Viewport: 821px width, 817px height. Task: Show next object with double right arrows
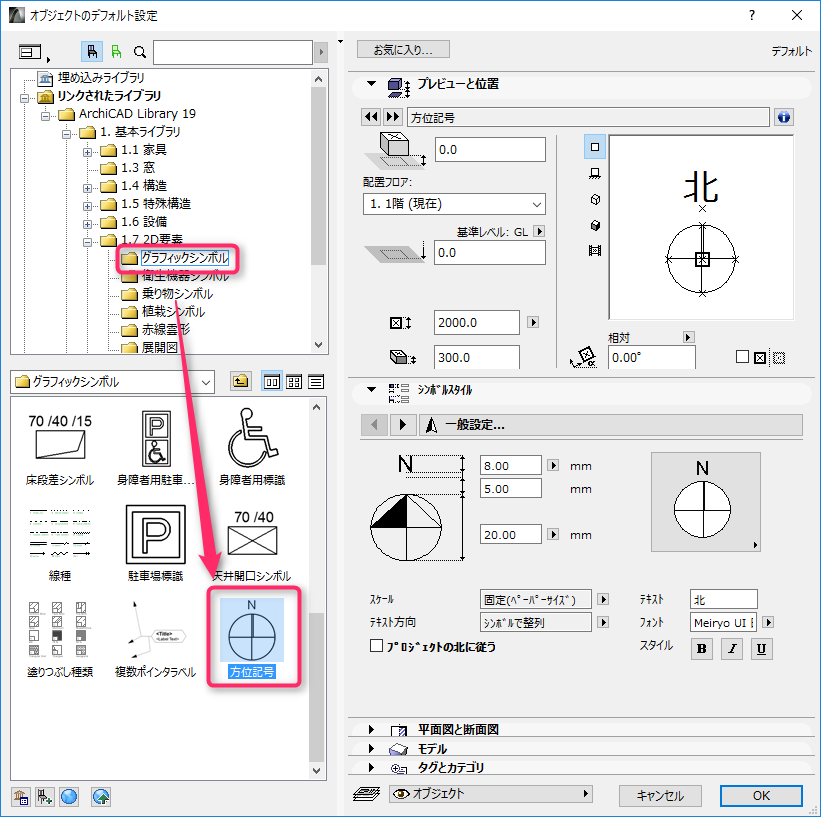[x=393, y=117]
